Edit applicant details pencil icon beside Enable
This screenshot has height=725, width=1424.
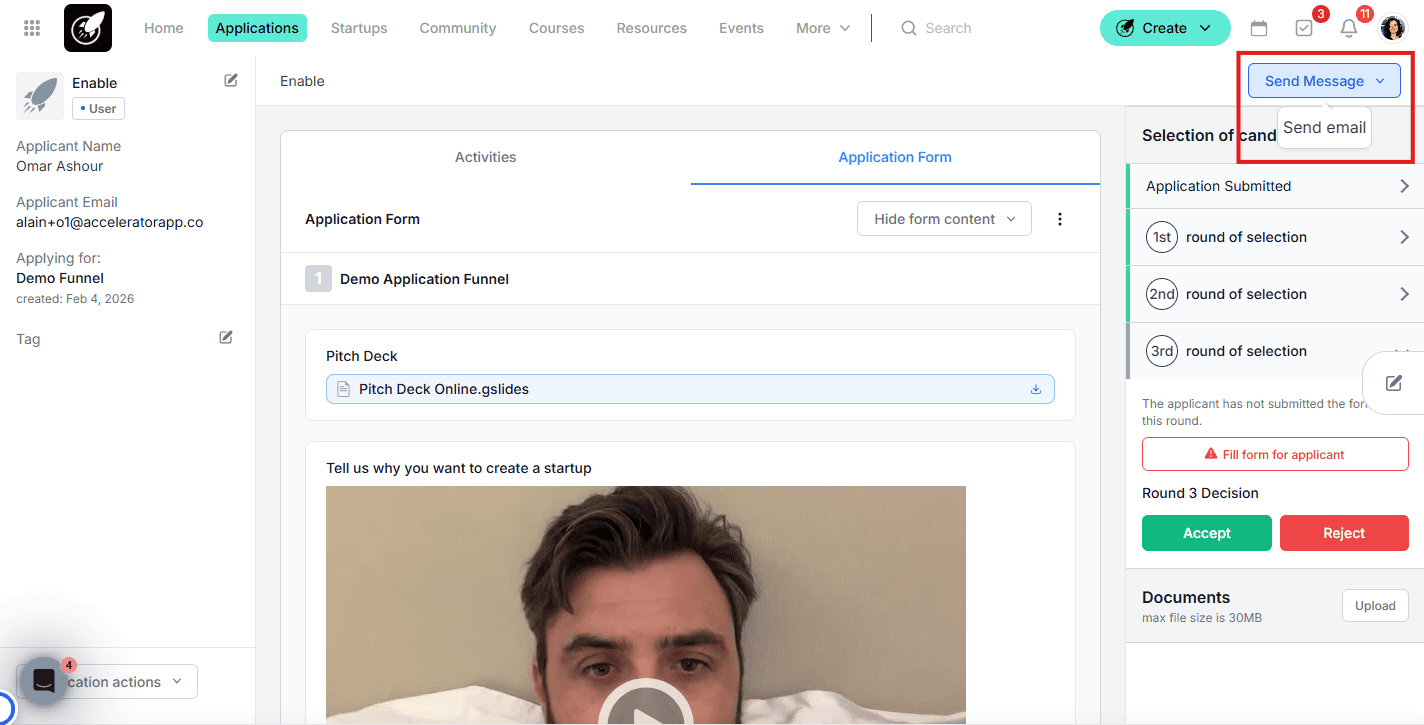[231, 80]
